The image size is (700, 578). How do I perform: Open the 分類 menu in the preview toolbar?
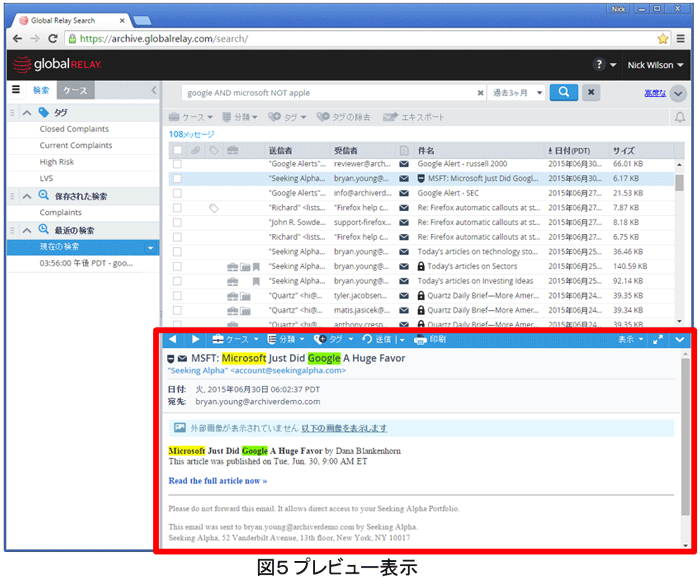pos(286,339)
